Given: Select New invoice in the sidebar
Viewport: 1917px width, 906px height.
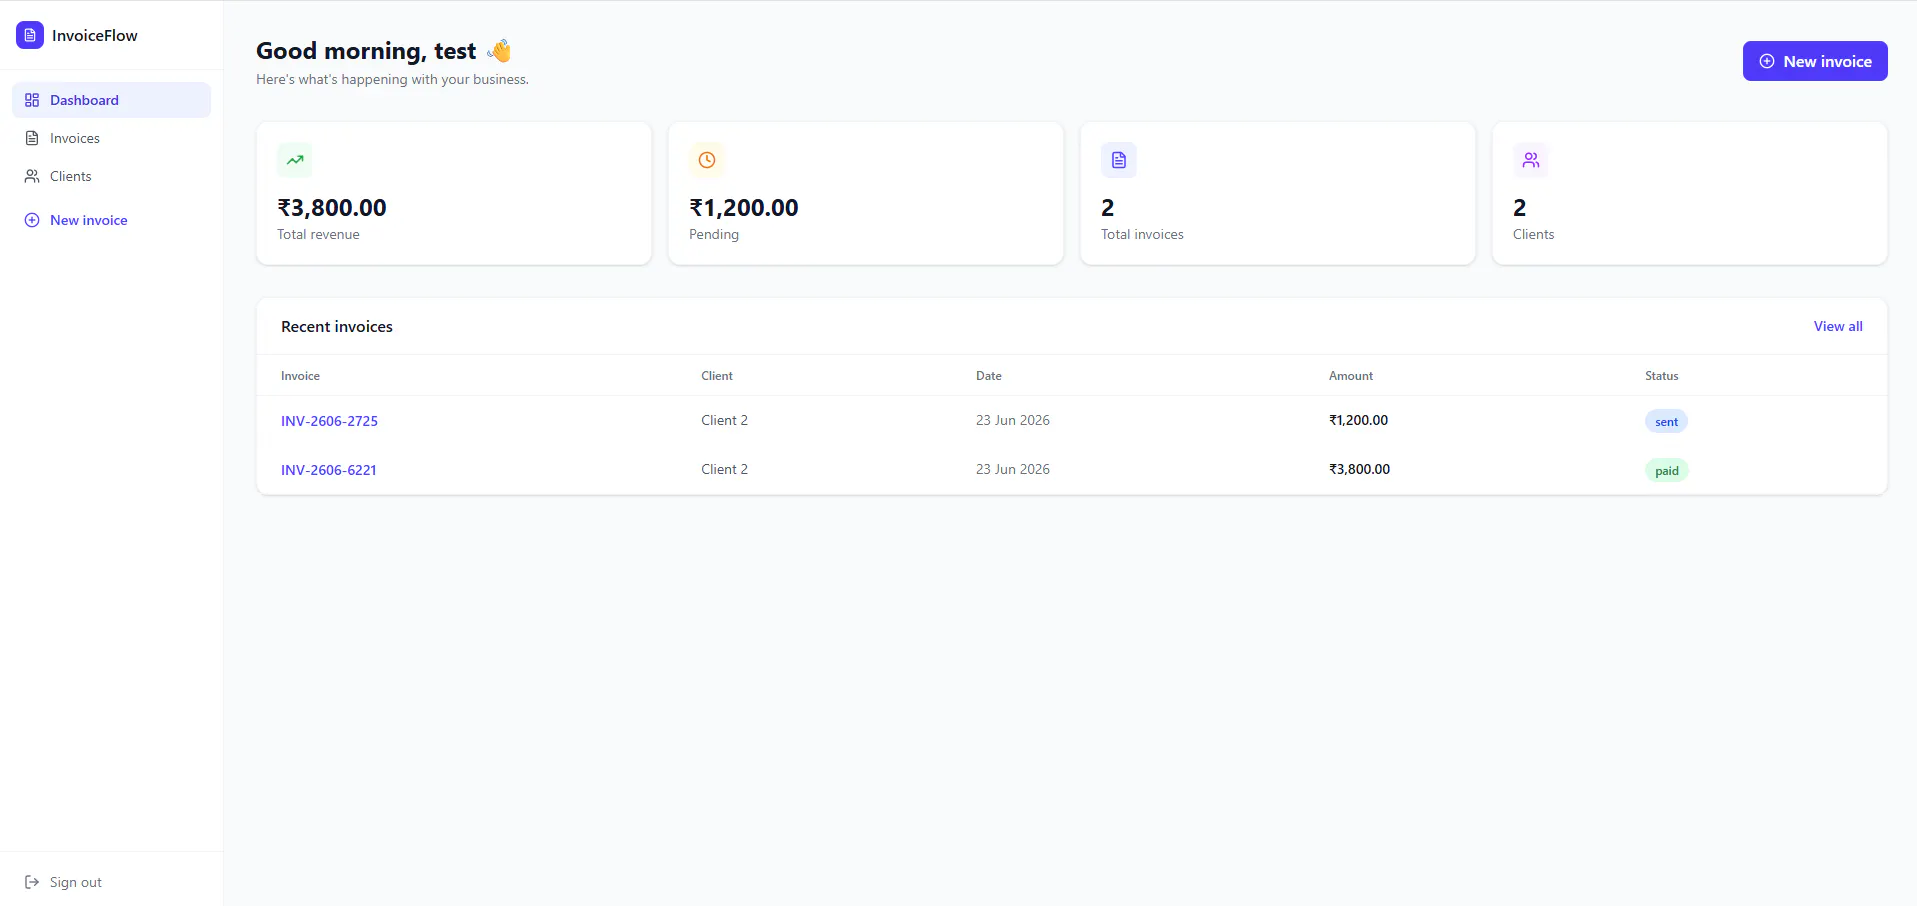Looking at the screenshot, I should coord(111,220).
